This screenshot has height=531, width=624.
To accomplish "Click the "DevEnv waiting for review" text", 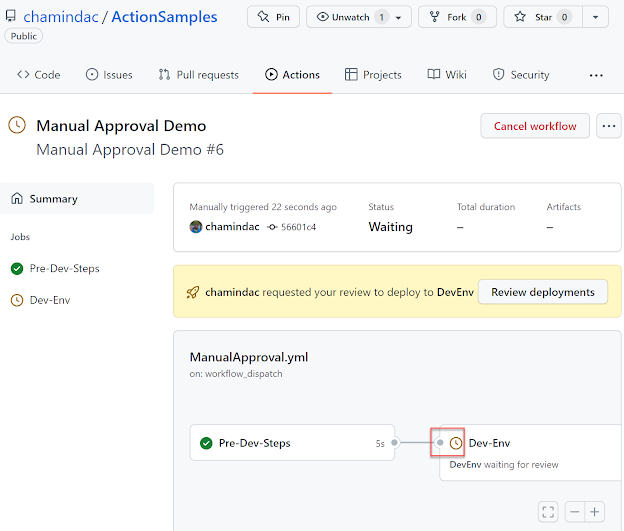I will 504,465.
